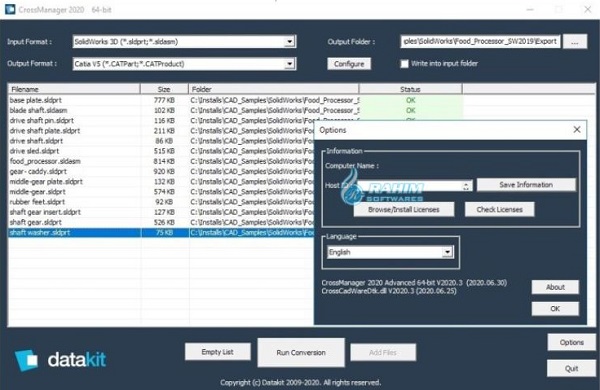Open the Output Format dropdown
600x390 pixels.
click(x=290, y=64)
